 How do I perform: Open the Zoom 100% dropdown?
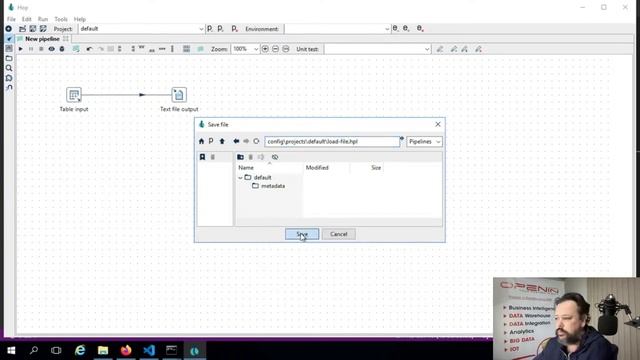tap(245, 49)
